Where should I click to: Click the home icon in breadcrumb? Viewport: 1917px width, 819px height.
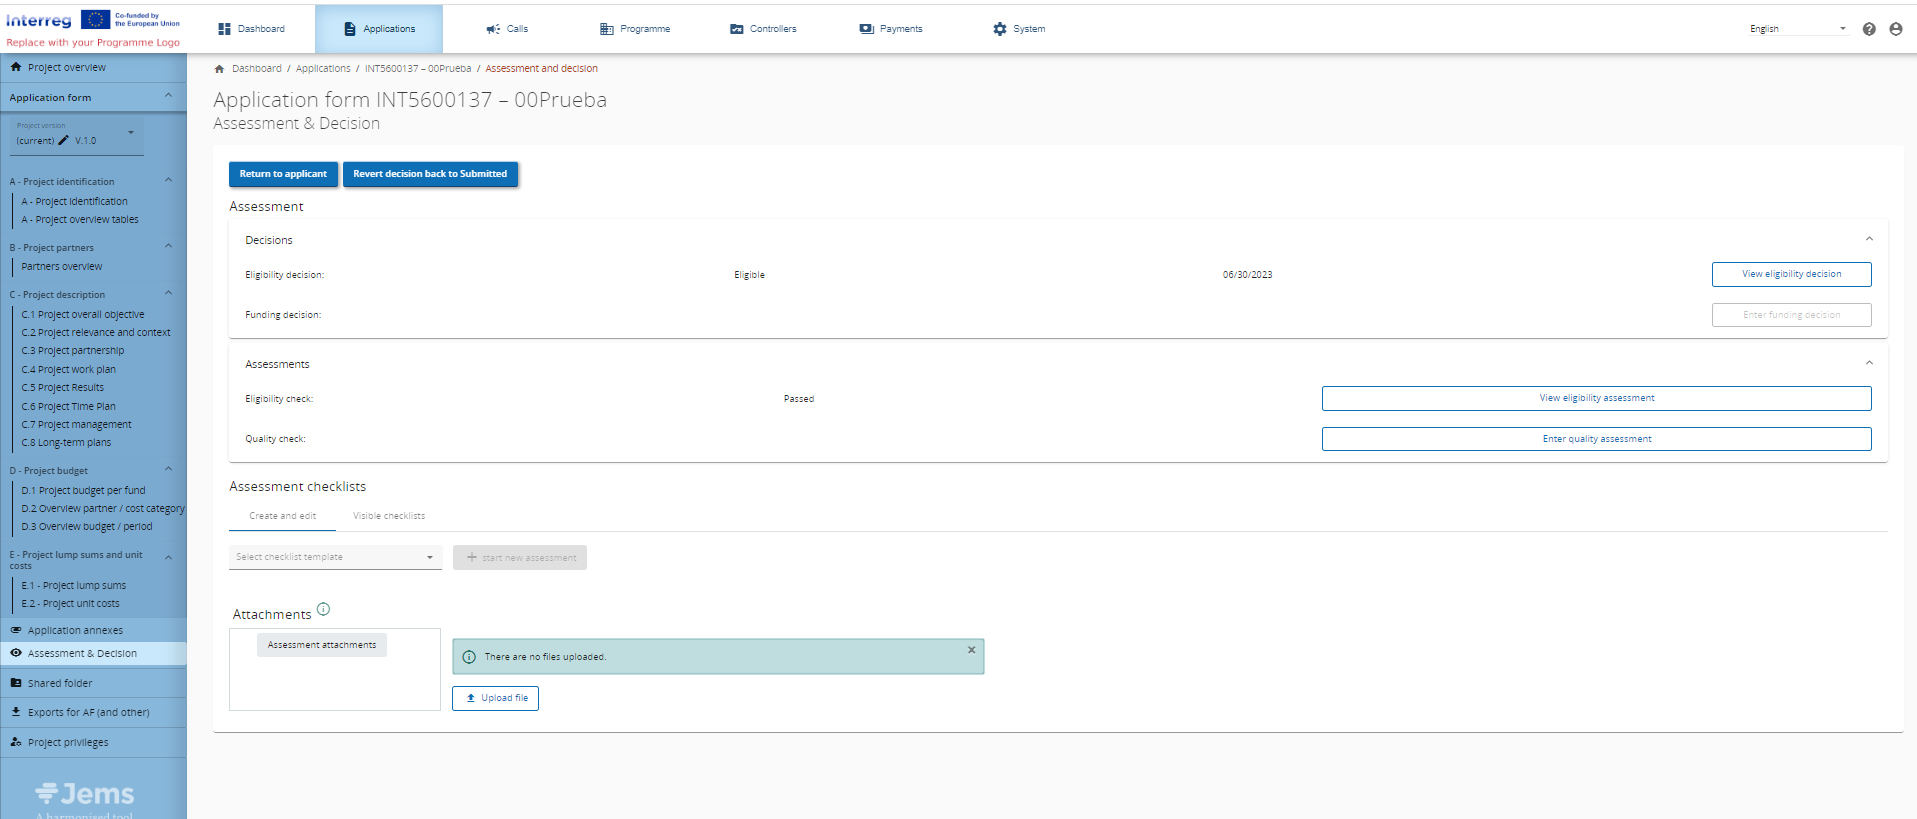[219, 69]
